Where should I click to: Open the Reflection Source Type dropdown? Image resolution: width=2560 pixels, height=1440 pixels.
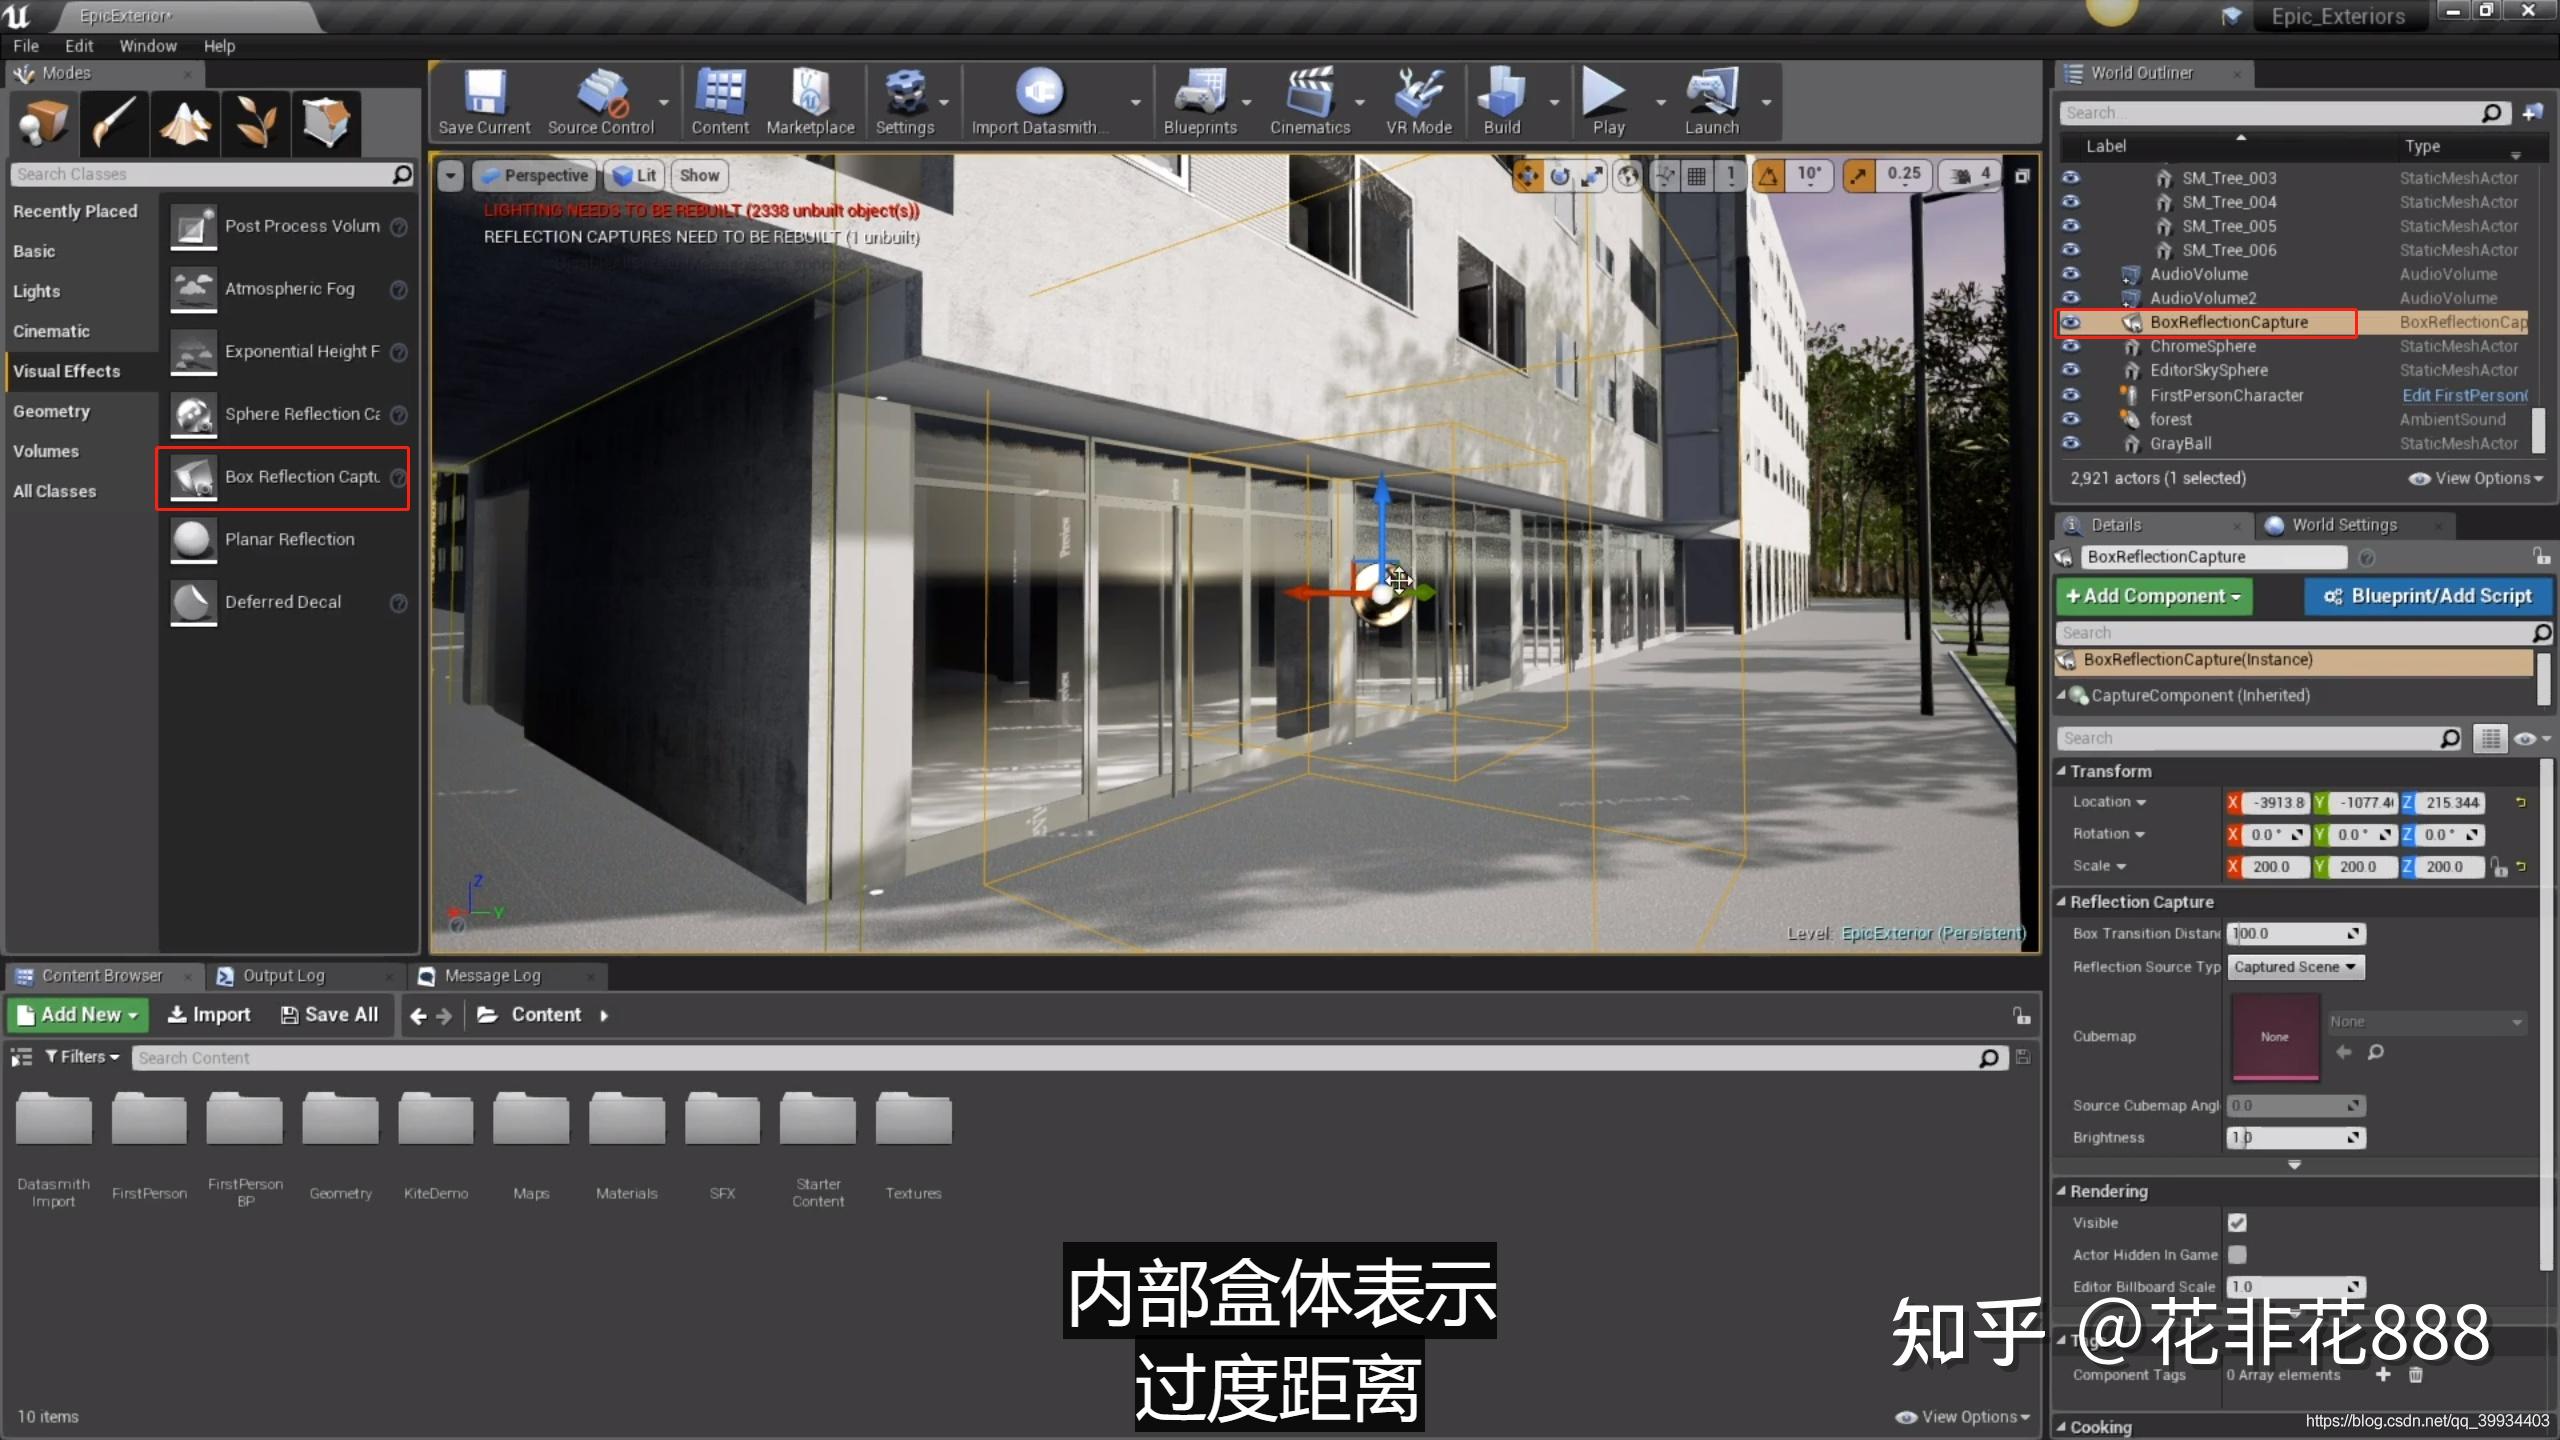(x=2295, y=967)
